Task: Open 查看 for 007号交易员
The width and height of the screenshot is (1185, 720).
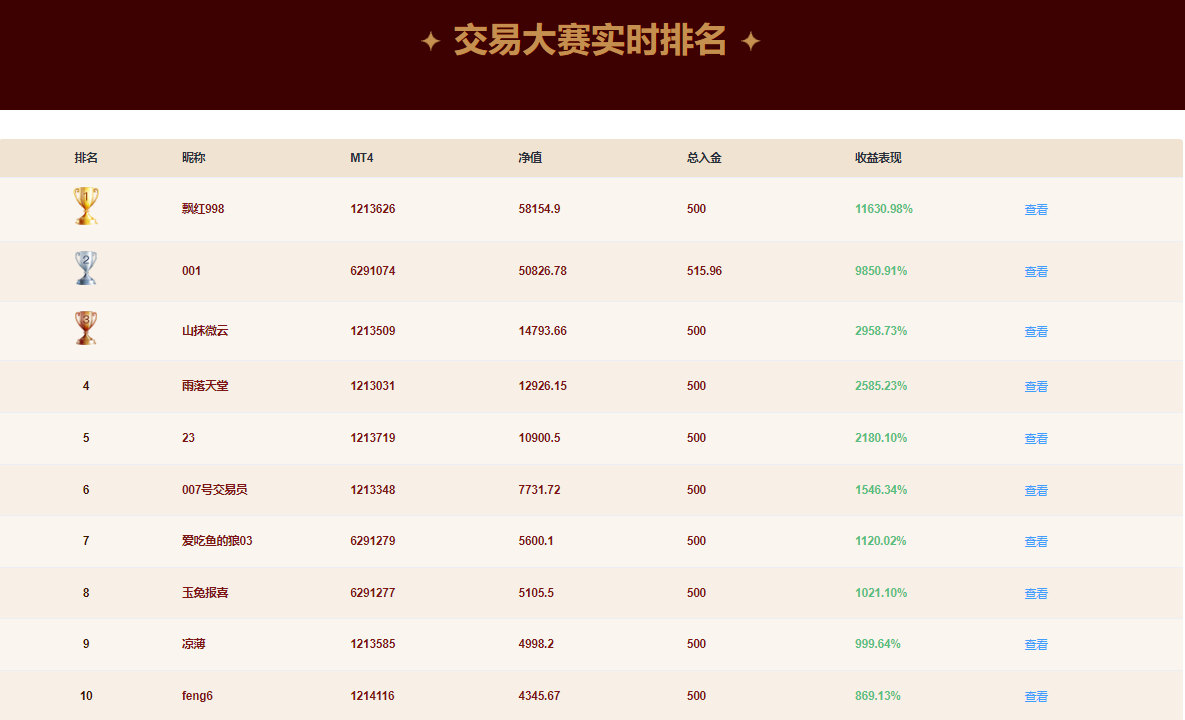Action: click(x=1035, y=490)
